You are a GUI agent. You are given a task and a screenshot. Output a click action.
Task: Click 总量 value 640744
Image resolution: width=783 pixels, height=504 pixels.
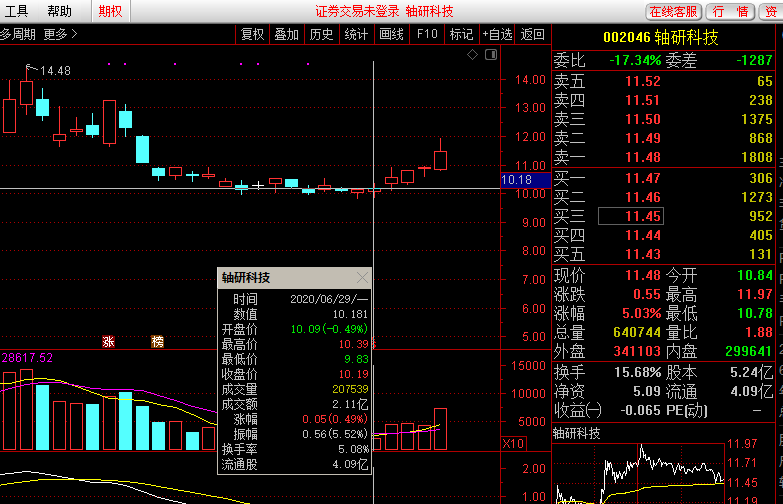click(x=637, y=332)
